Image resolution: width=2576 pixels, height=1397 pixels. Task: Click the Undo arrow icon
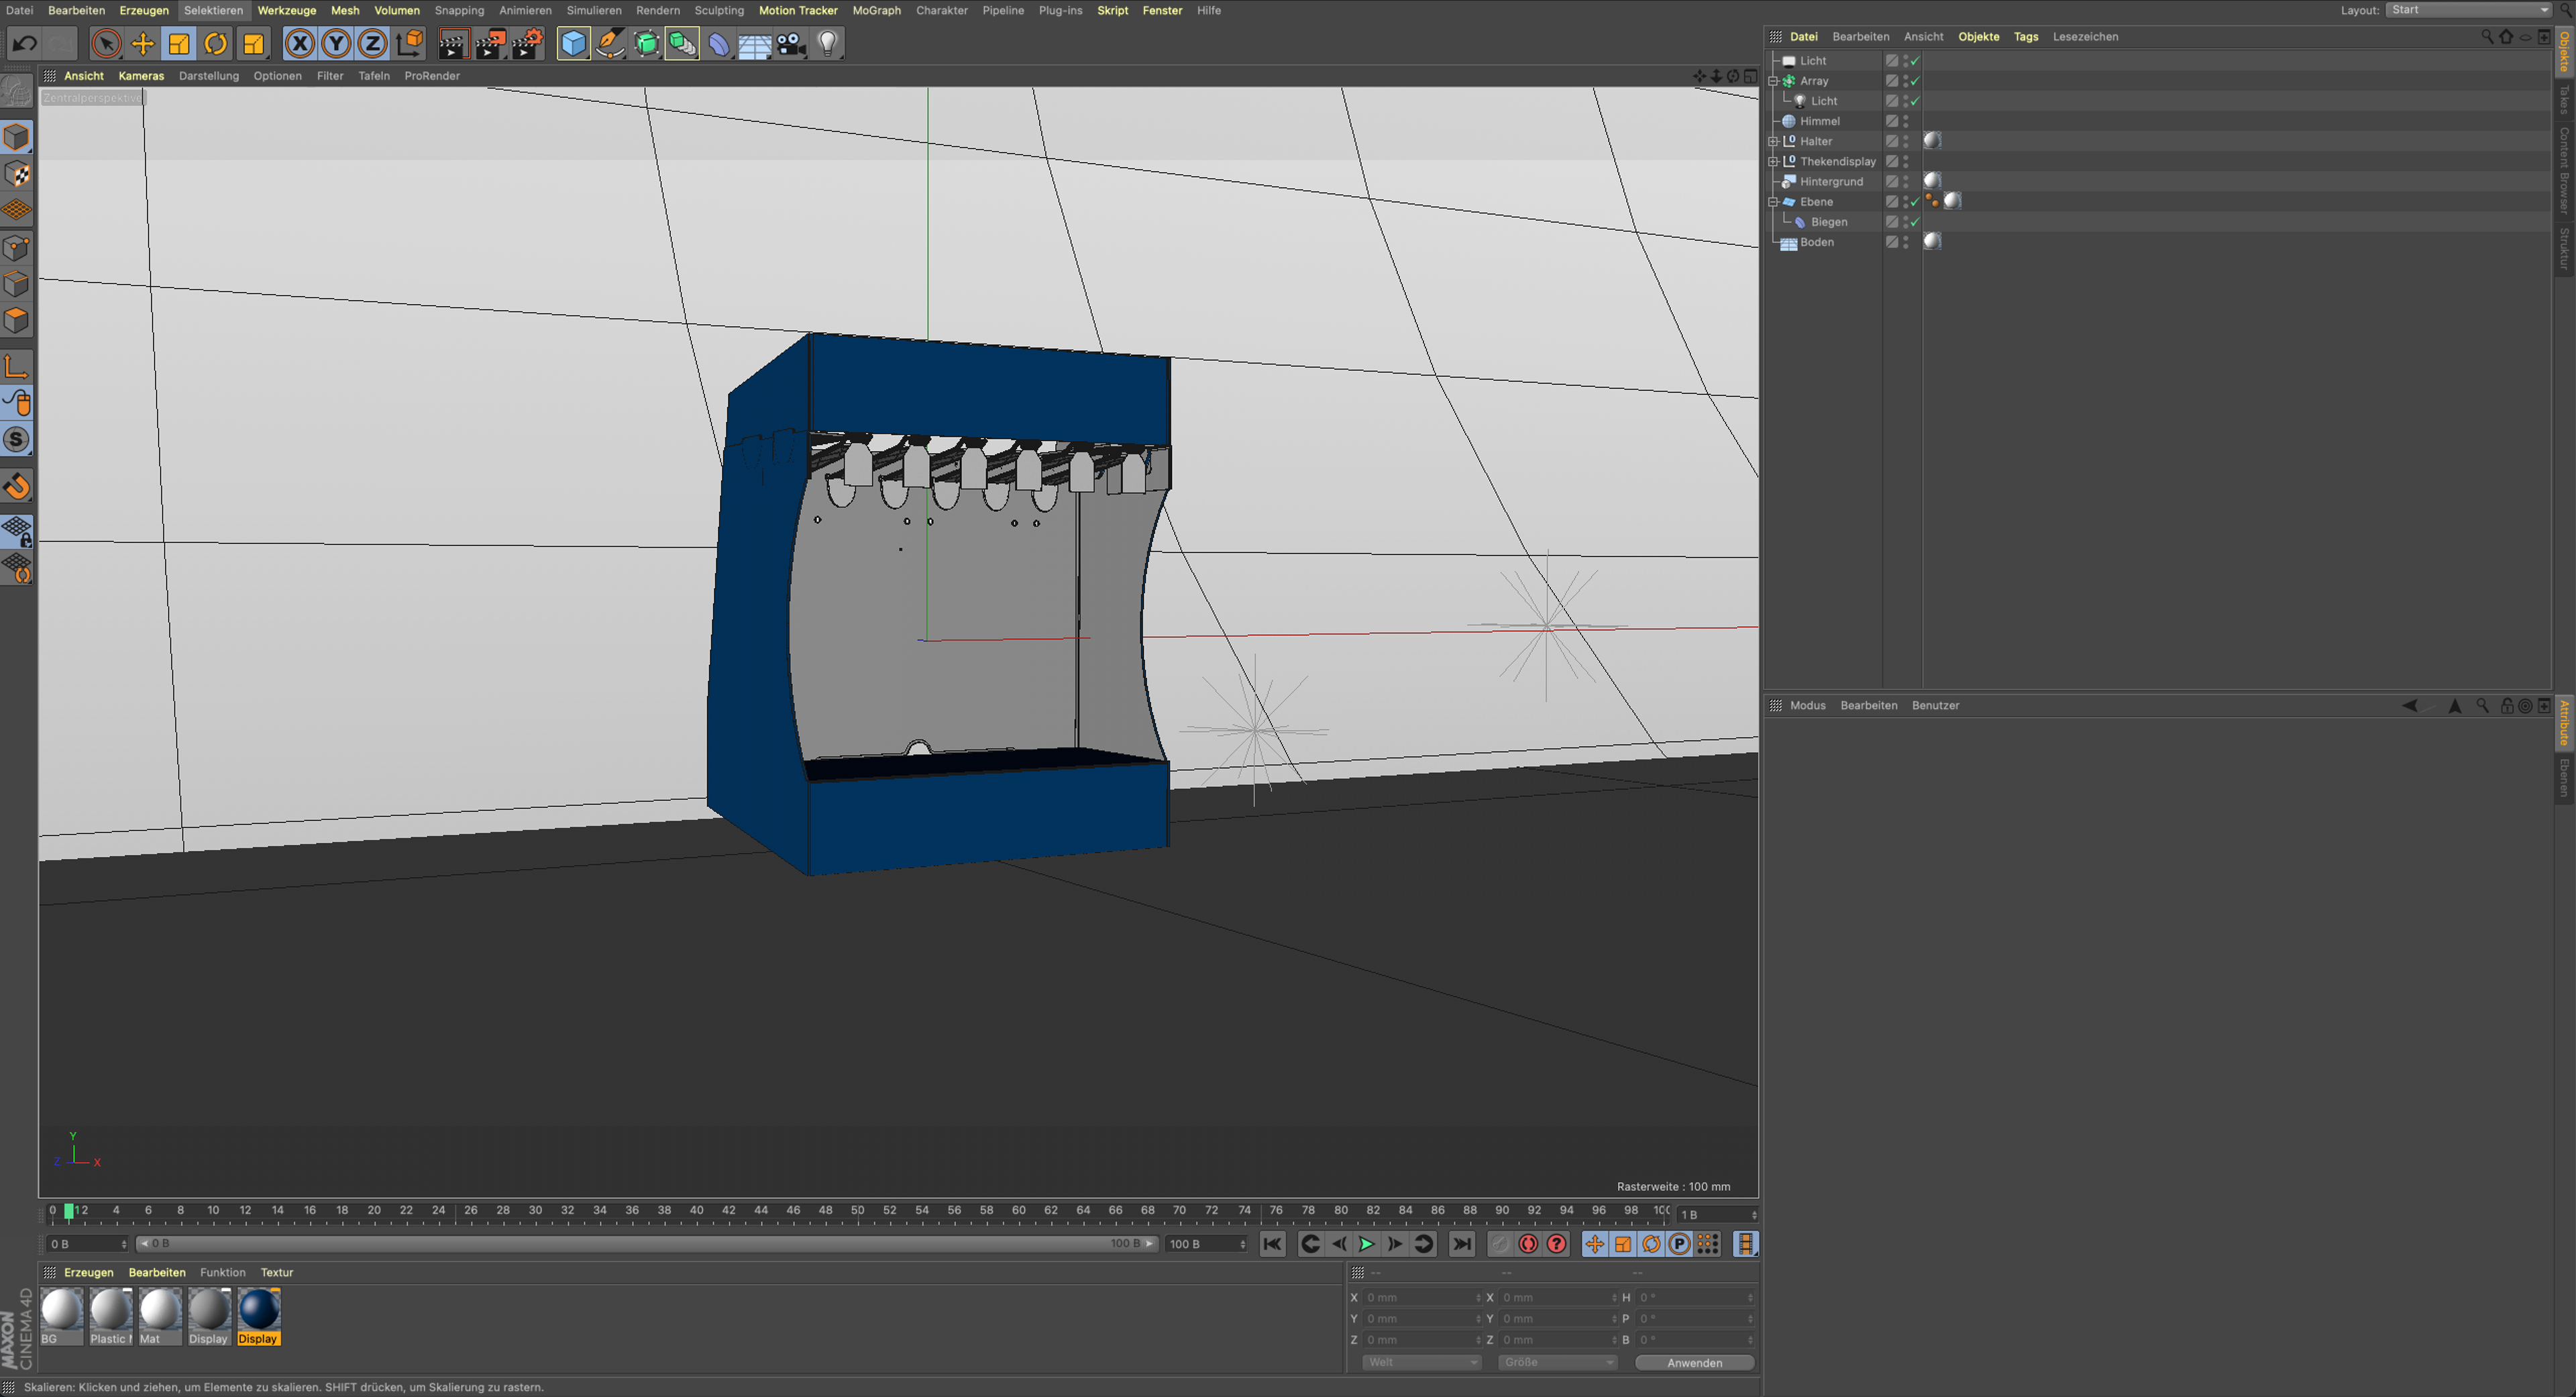click(x=25, y=44)
